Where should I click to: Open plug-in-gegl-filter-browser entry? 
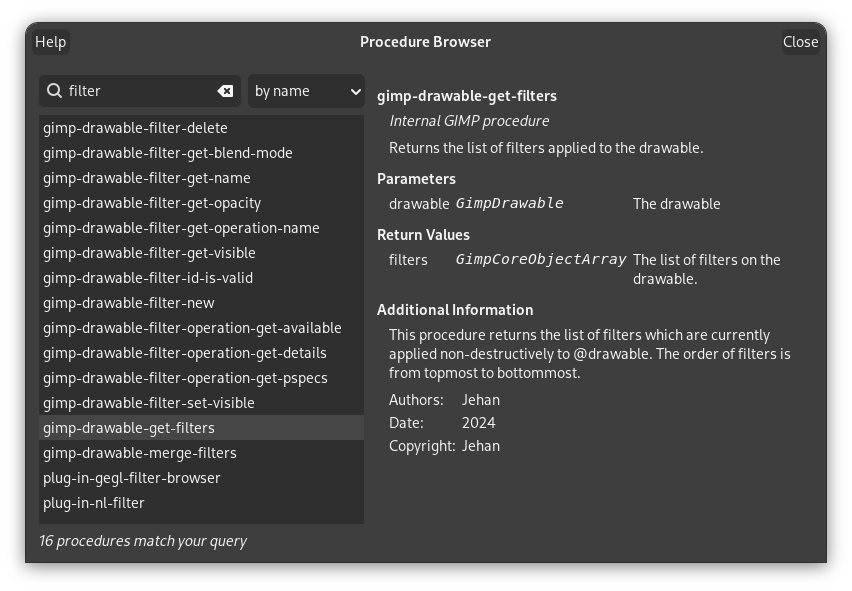[131, 478]
